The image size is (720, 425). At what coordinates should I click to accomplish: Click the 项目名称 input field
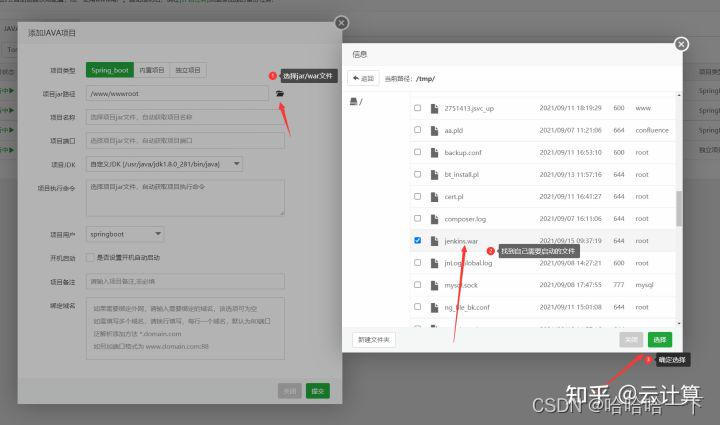(185, 117)
